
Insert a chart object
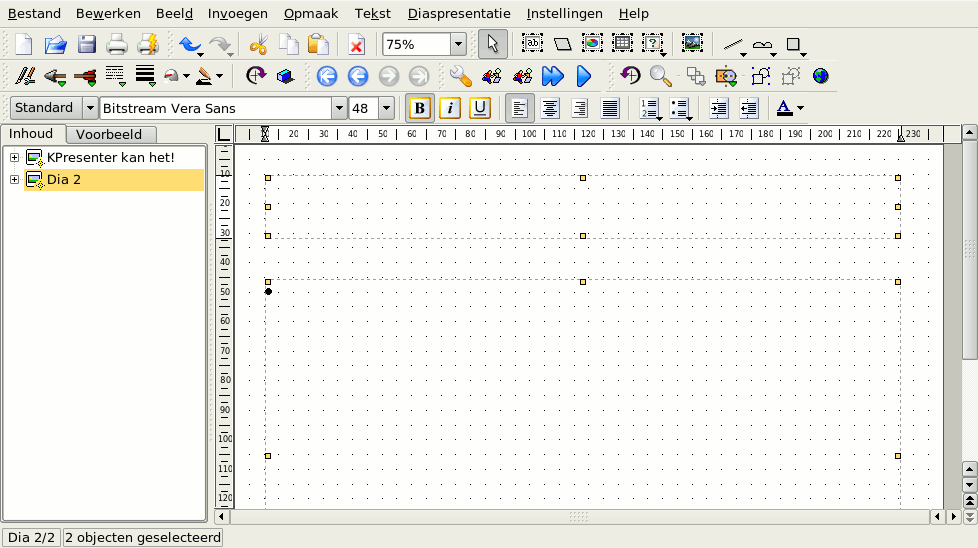pos(593,44)
